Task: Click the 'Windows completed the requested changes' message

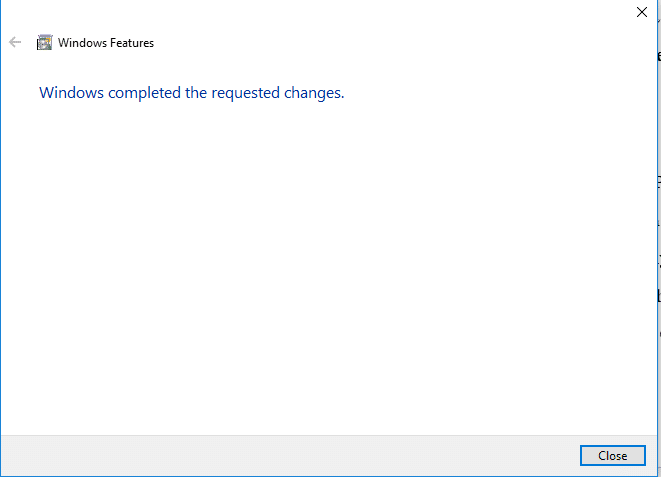Action: coord(192,93)
